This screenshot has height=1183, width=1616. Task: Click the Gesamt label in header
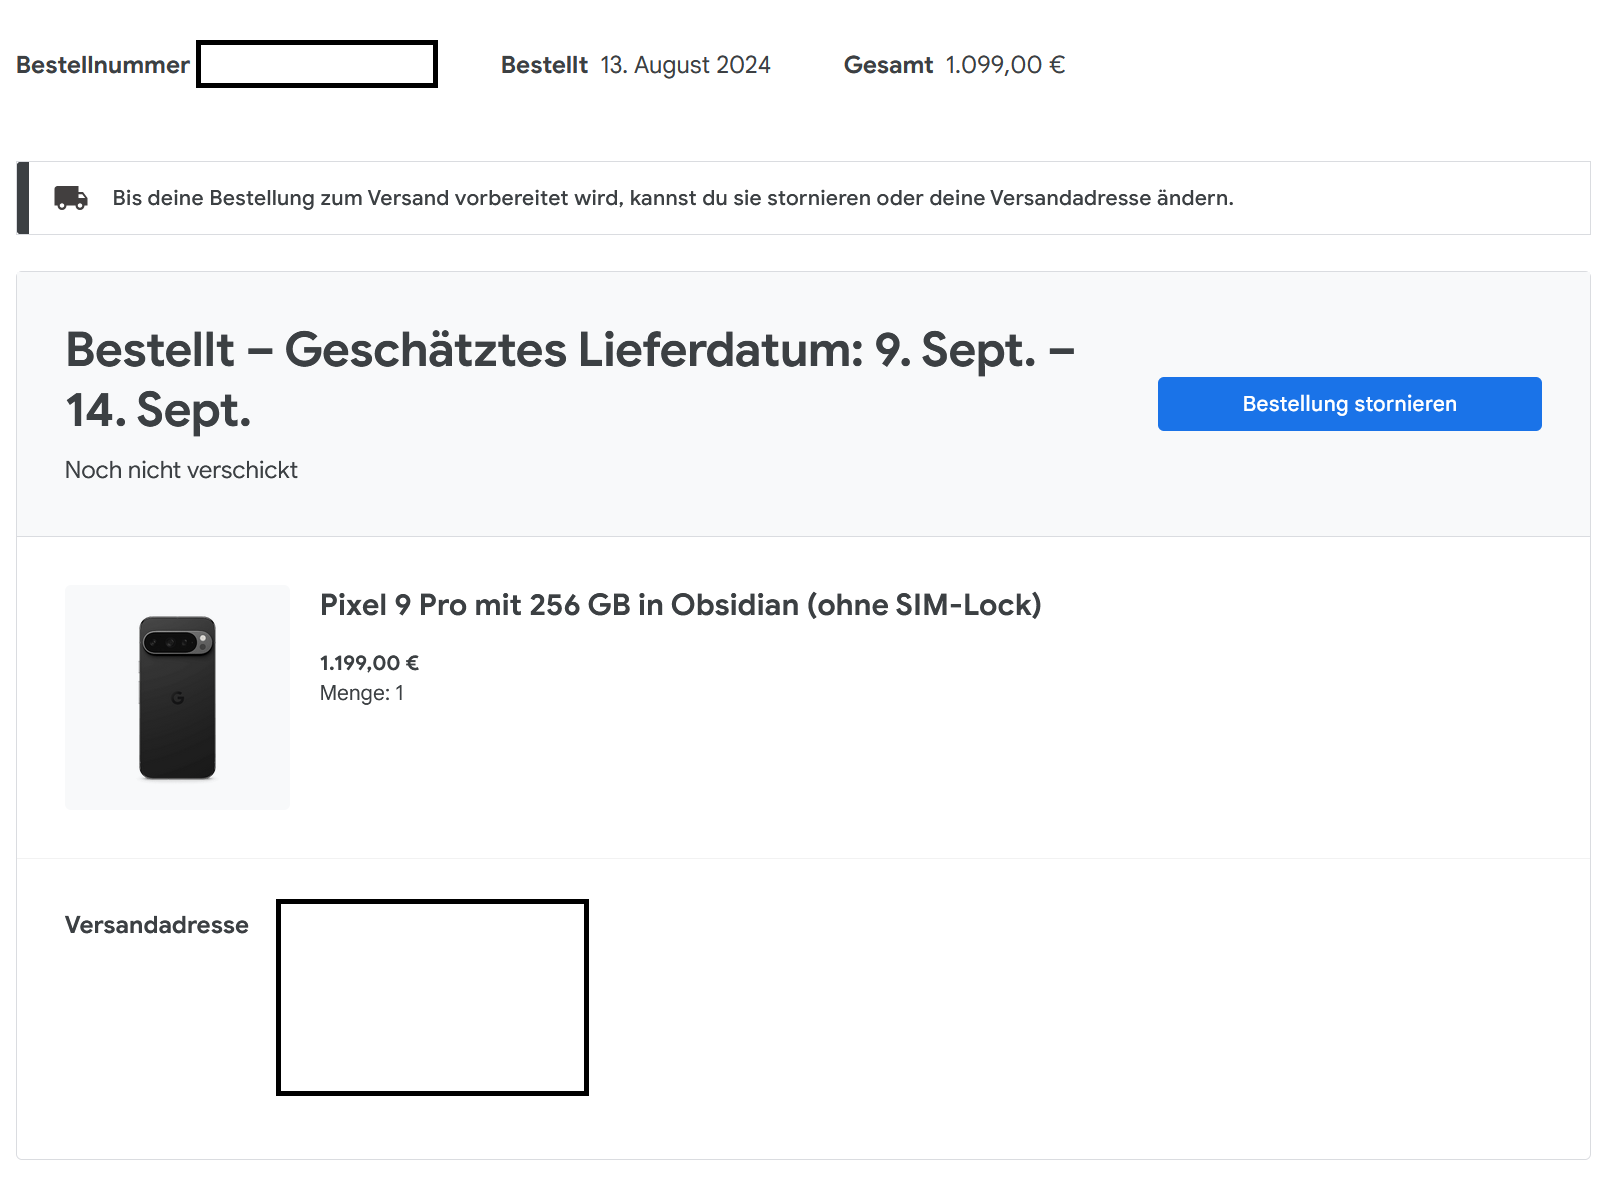tap(888, 65)
